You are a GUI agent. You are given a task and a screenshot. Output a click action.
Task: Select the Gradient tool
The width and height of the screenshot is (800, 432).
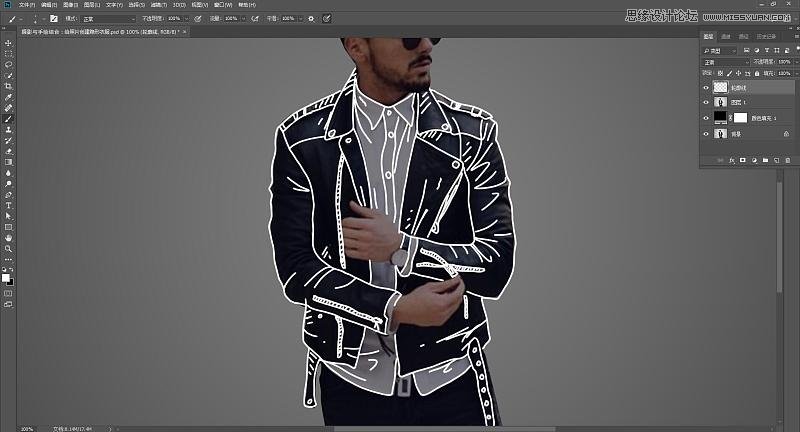pos(8,162)
